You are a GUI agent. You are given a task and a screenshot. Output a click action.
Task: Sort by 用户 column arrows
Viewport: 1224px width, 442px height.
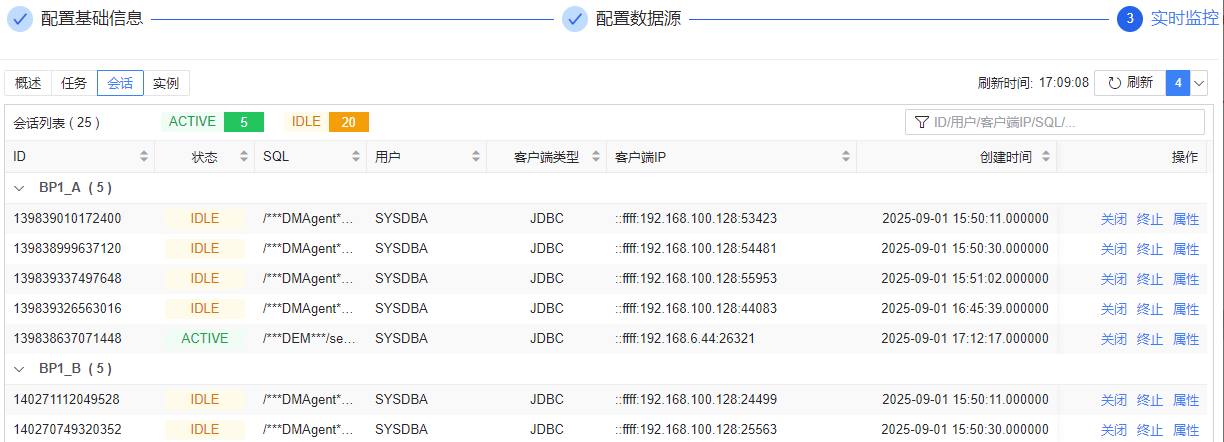476,157
